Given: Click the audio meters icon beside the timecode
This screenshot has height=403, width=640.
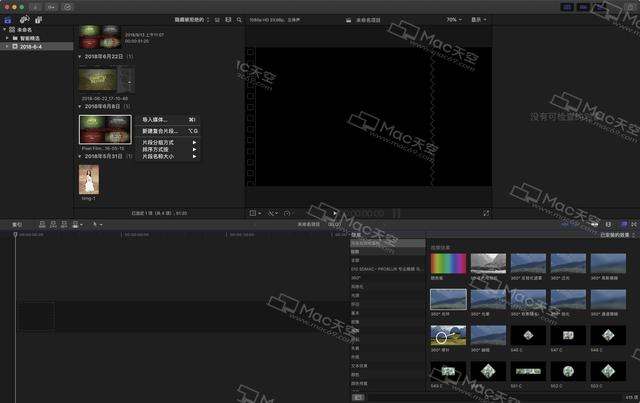Looking at the screenshot, I should tap(396, 213).
